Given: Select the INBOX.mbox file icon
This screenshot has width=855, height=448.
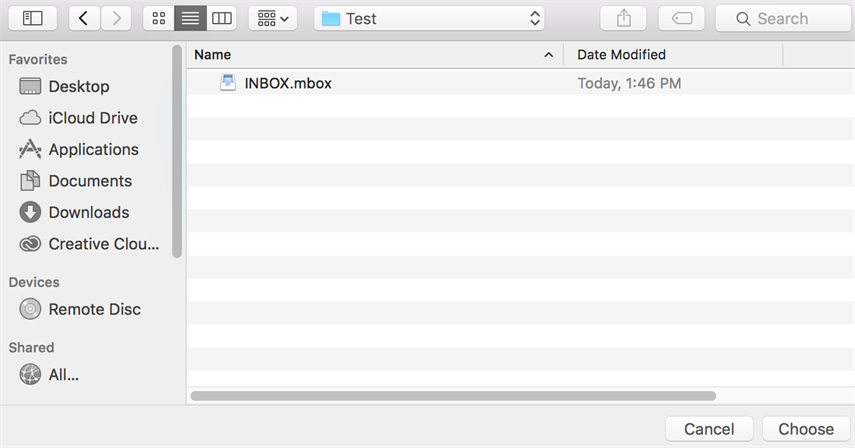Looking at the screenshot, I should (228, 83).
